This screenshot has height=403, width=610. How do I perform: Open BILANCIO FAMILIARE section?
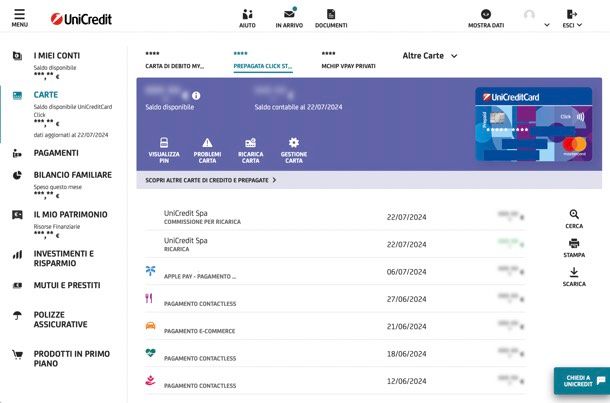pos(73,175)
